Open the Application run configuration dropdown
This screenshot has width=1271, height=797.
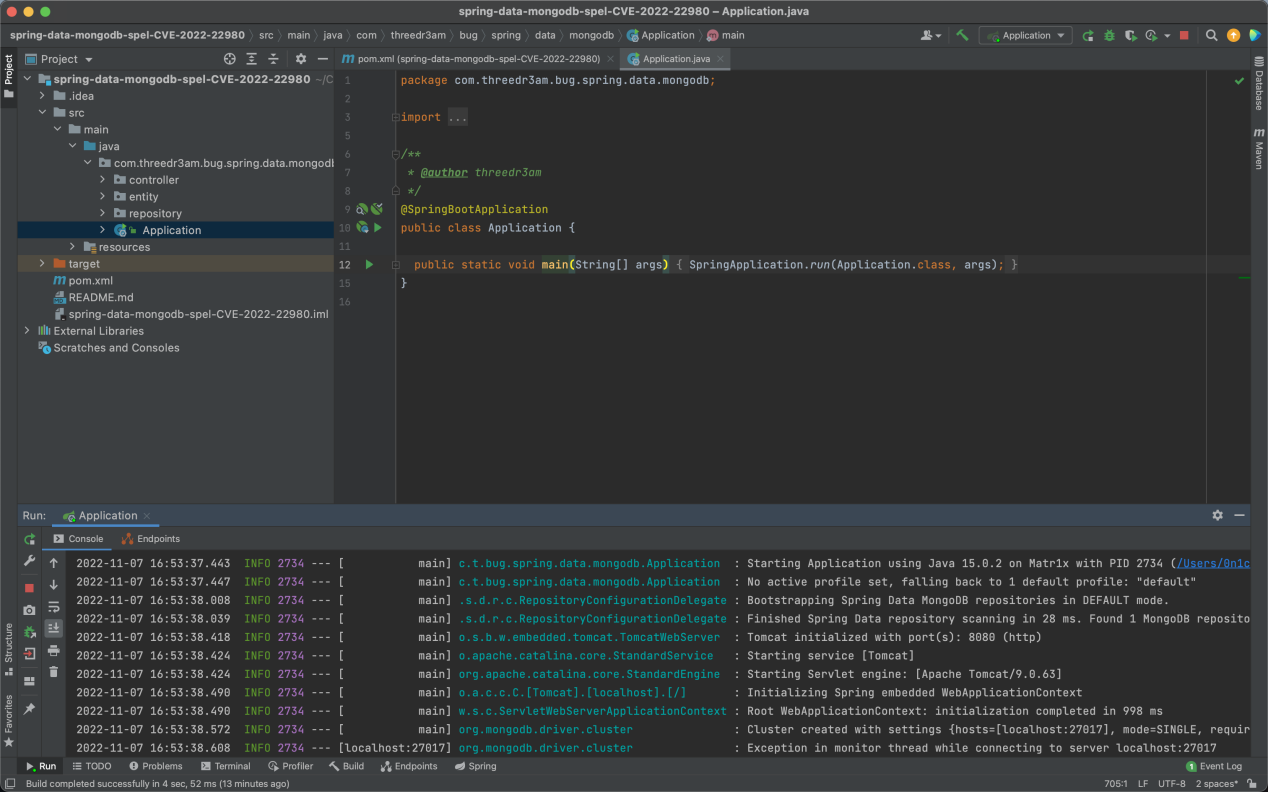[1025, 35]
